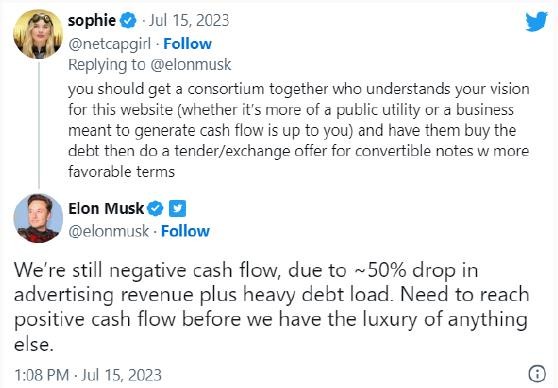Viewport: 558px width, 388px height.
Task: Click the square Twitter affiliate badge
Action: [x=177, y=209]
